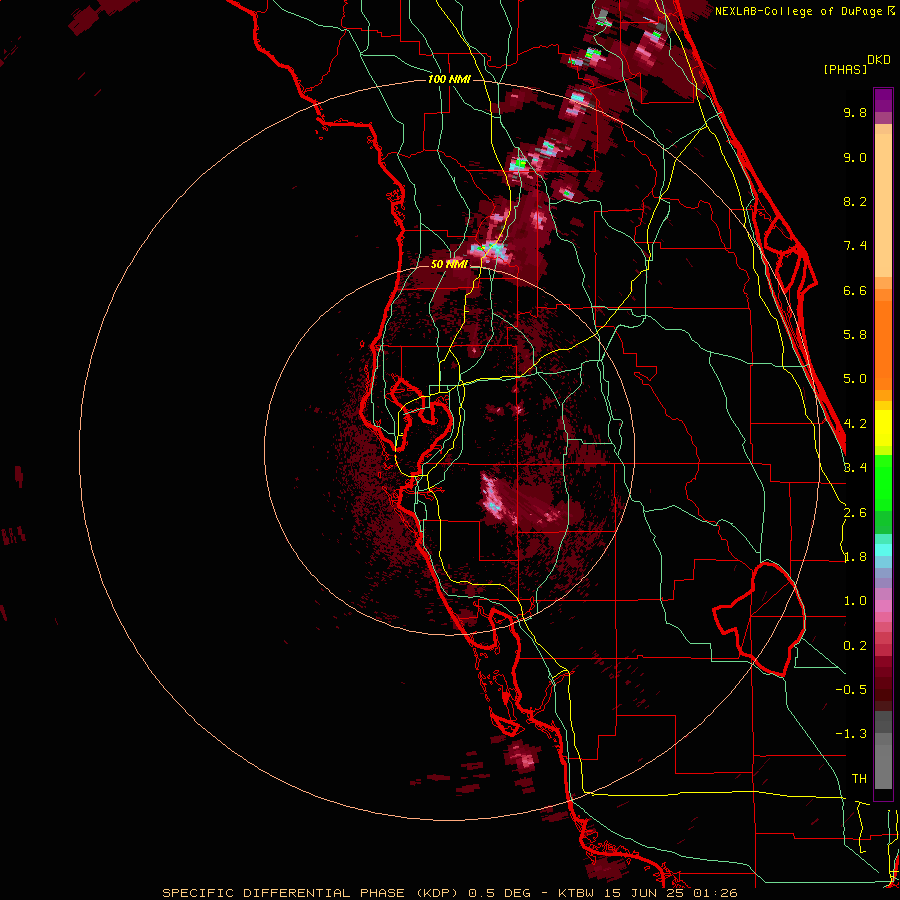Click the -1.3 value on color scale
The width and height of the screenshot is (900, 900).
click(x=851, y=734)
